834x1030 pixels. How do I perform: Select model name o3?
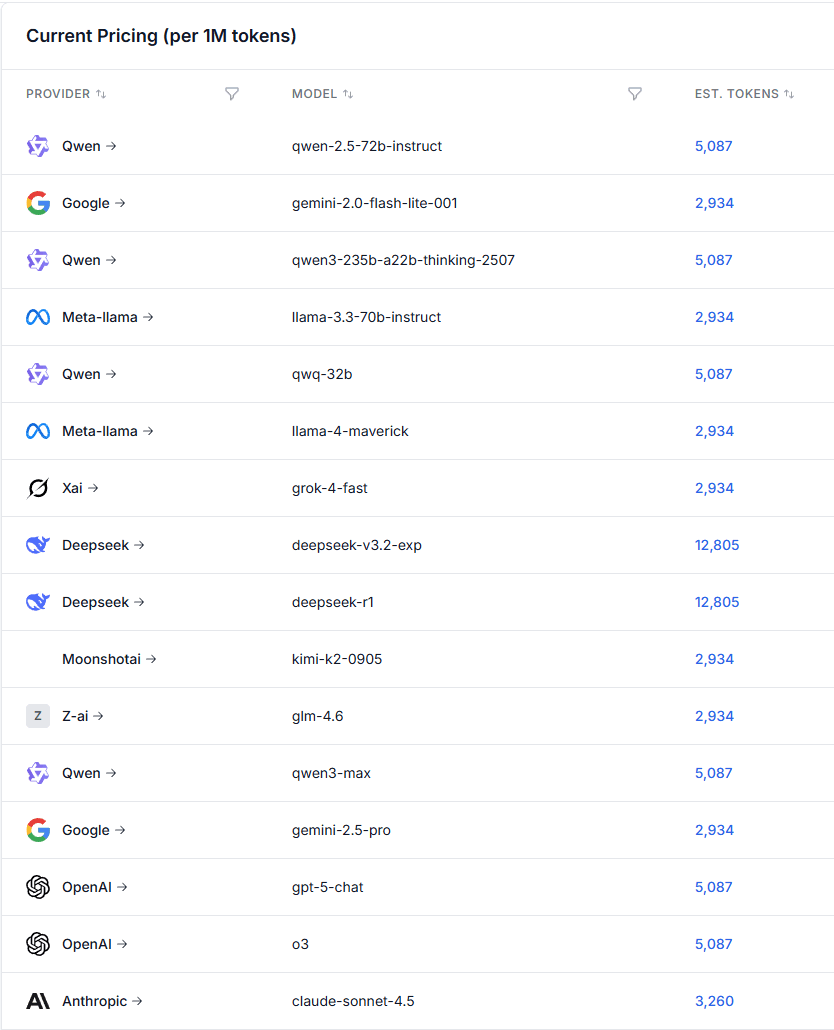(300, 944)
